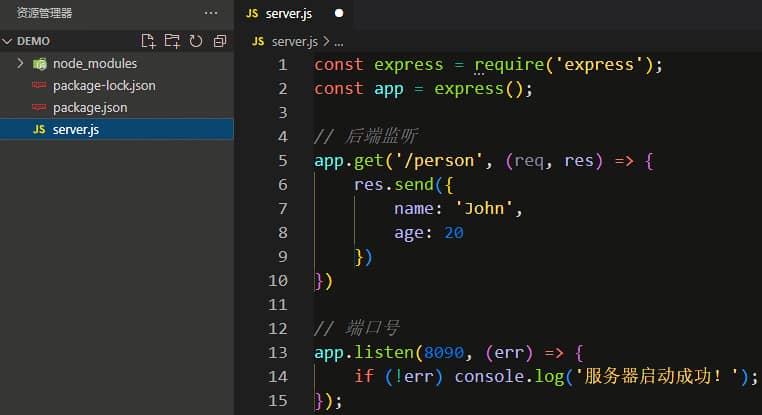
Task: Click 'console.log' on line 14
Action: [509, 377]
